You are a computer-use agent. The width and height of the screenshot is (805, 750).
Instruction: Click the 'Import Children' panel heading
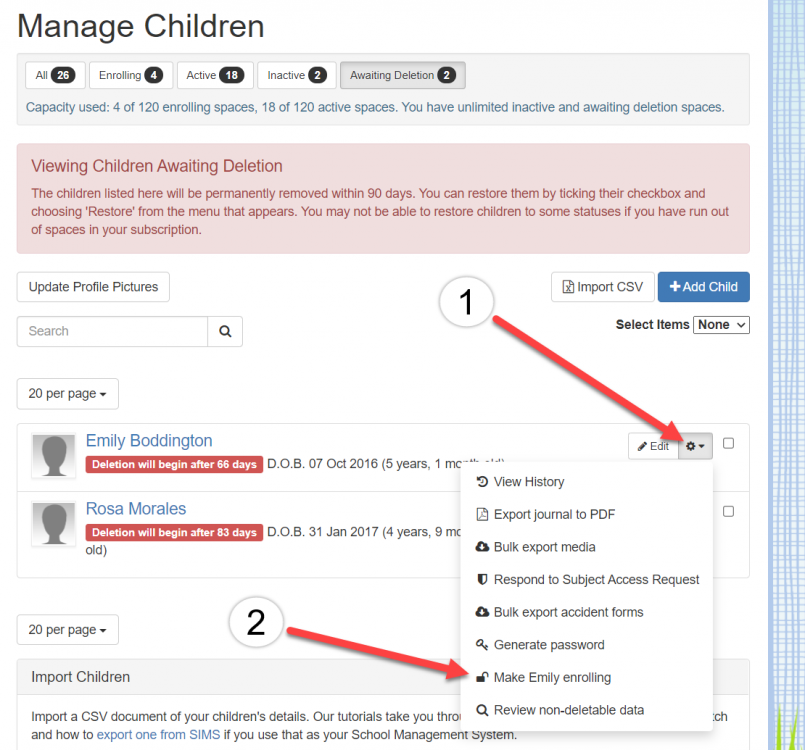(81, 677)
